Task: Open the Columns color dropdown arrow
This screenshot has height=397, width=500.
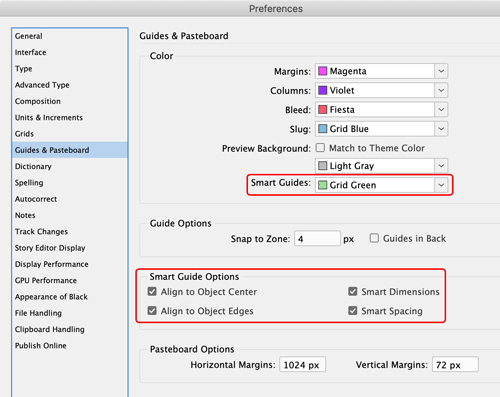Action: [441, 90]
